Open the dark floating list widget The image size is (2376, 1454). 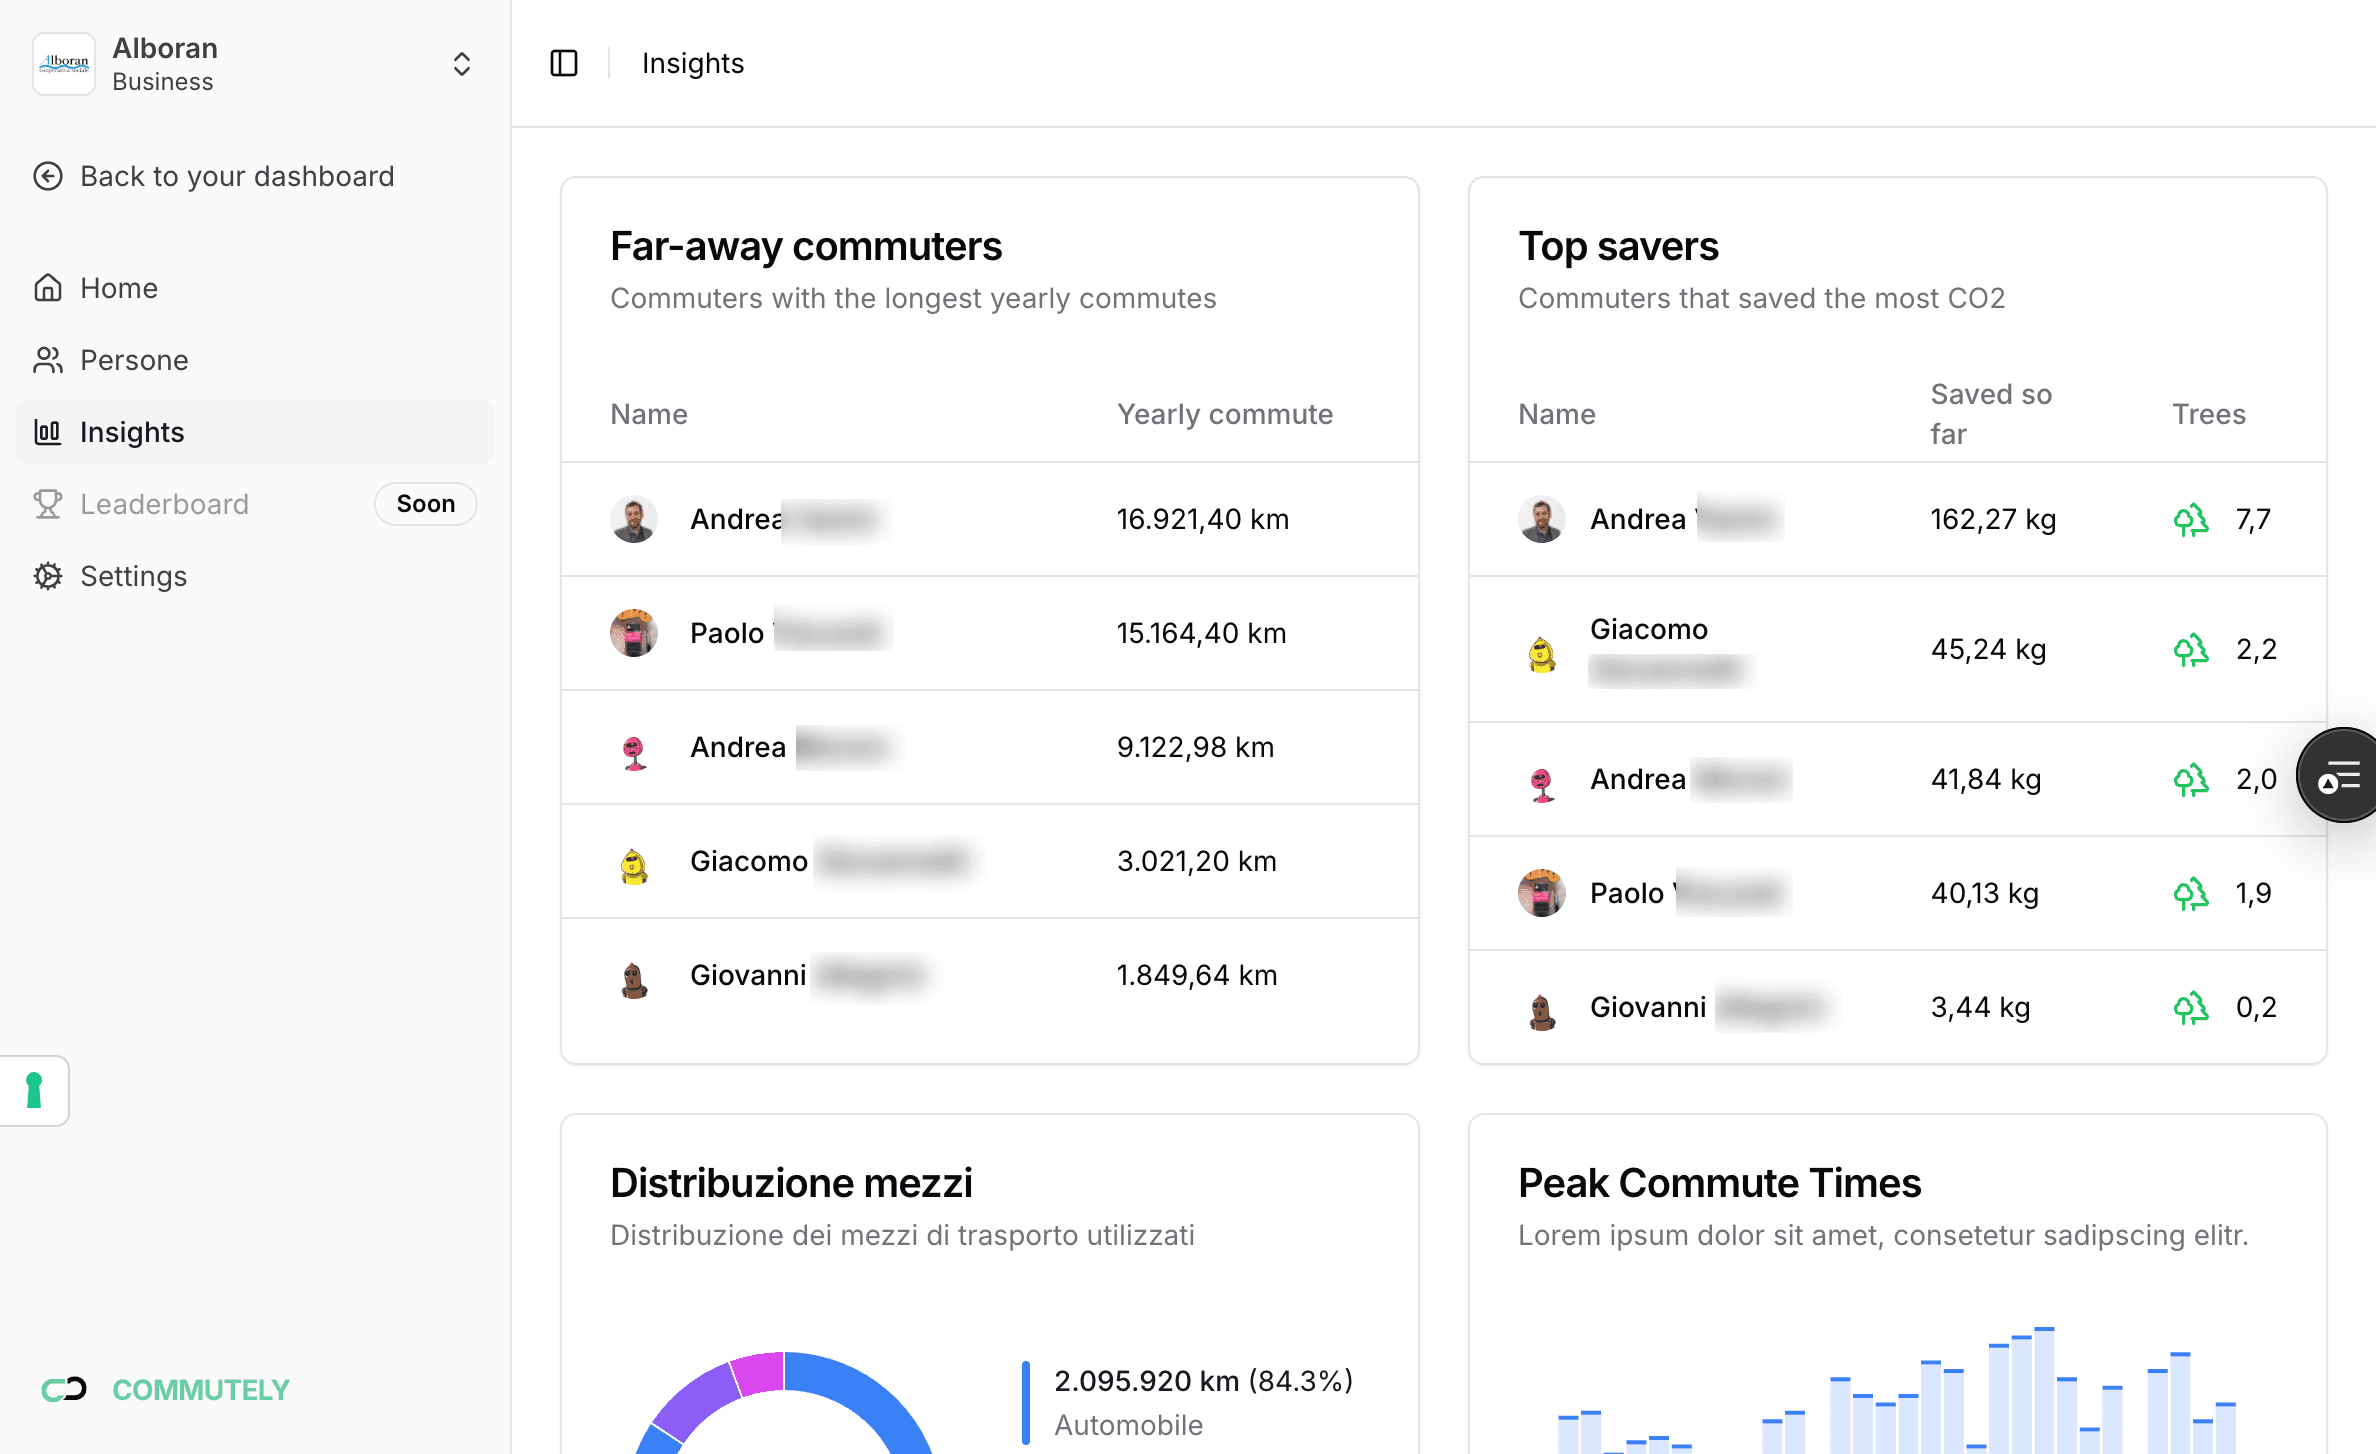click(x=2341, y=775)
